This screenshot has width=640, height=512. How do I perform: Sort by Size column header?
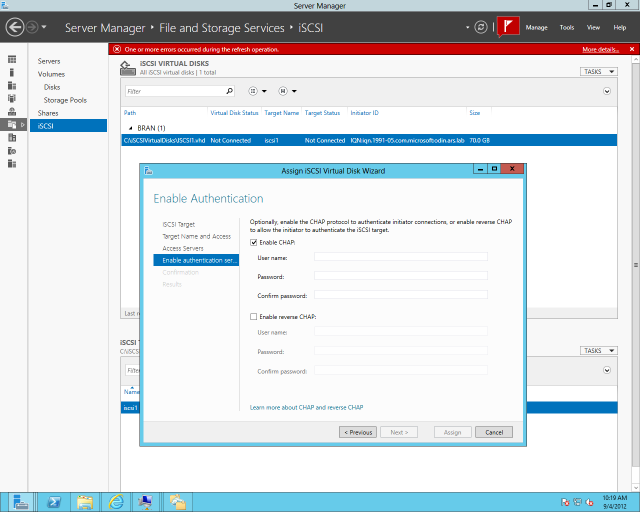click(x=474, y=113)
